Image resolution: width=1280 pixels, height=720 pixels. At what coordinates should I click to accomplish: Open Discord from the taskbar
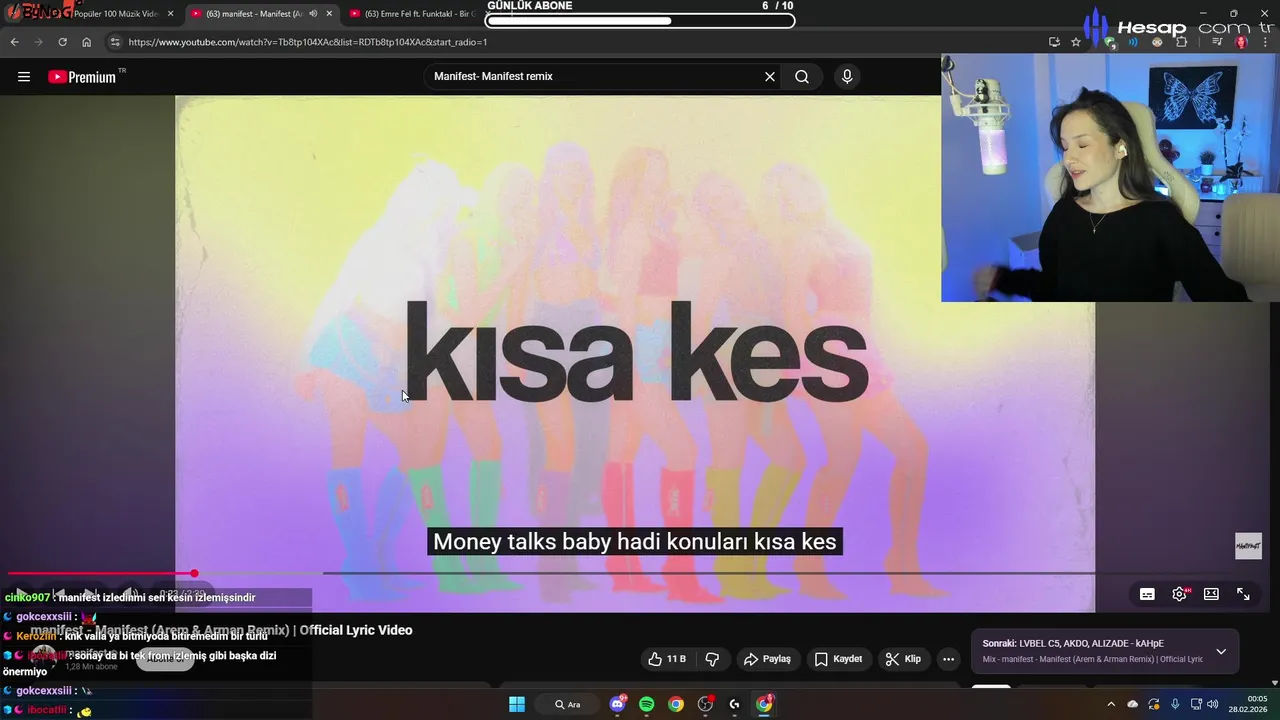pyautogui.click(x=617, y=704)
